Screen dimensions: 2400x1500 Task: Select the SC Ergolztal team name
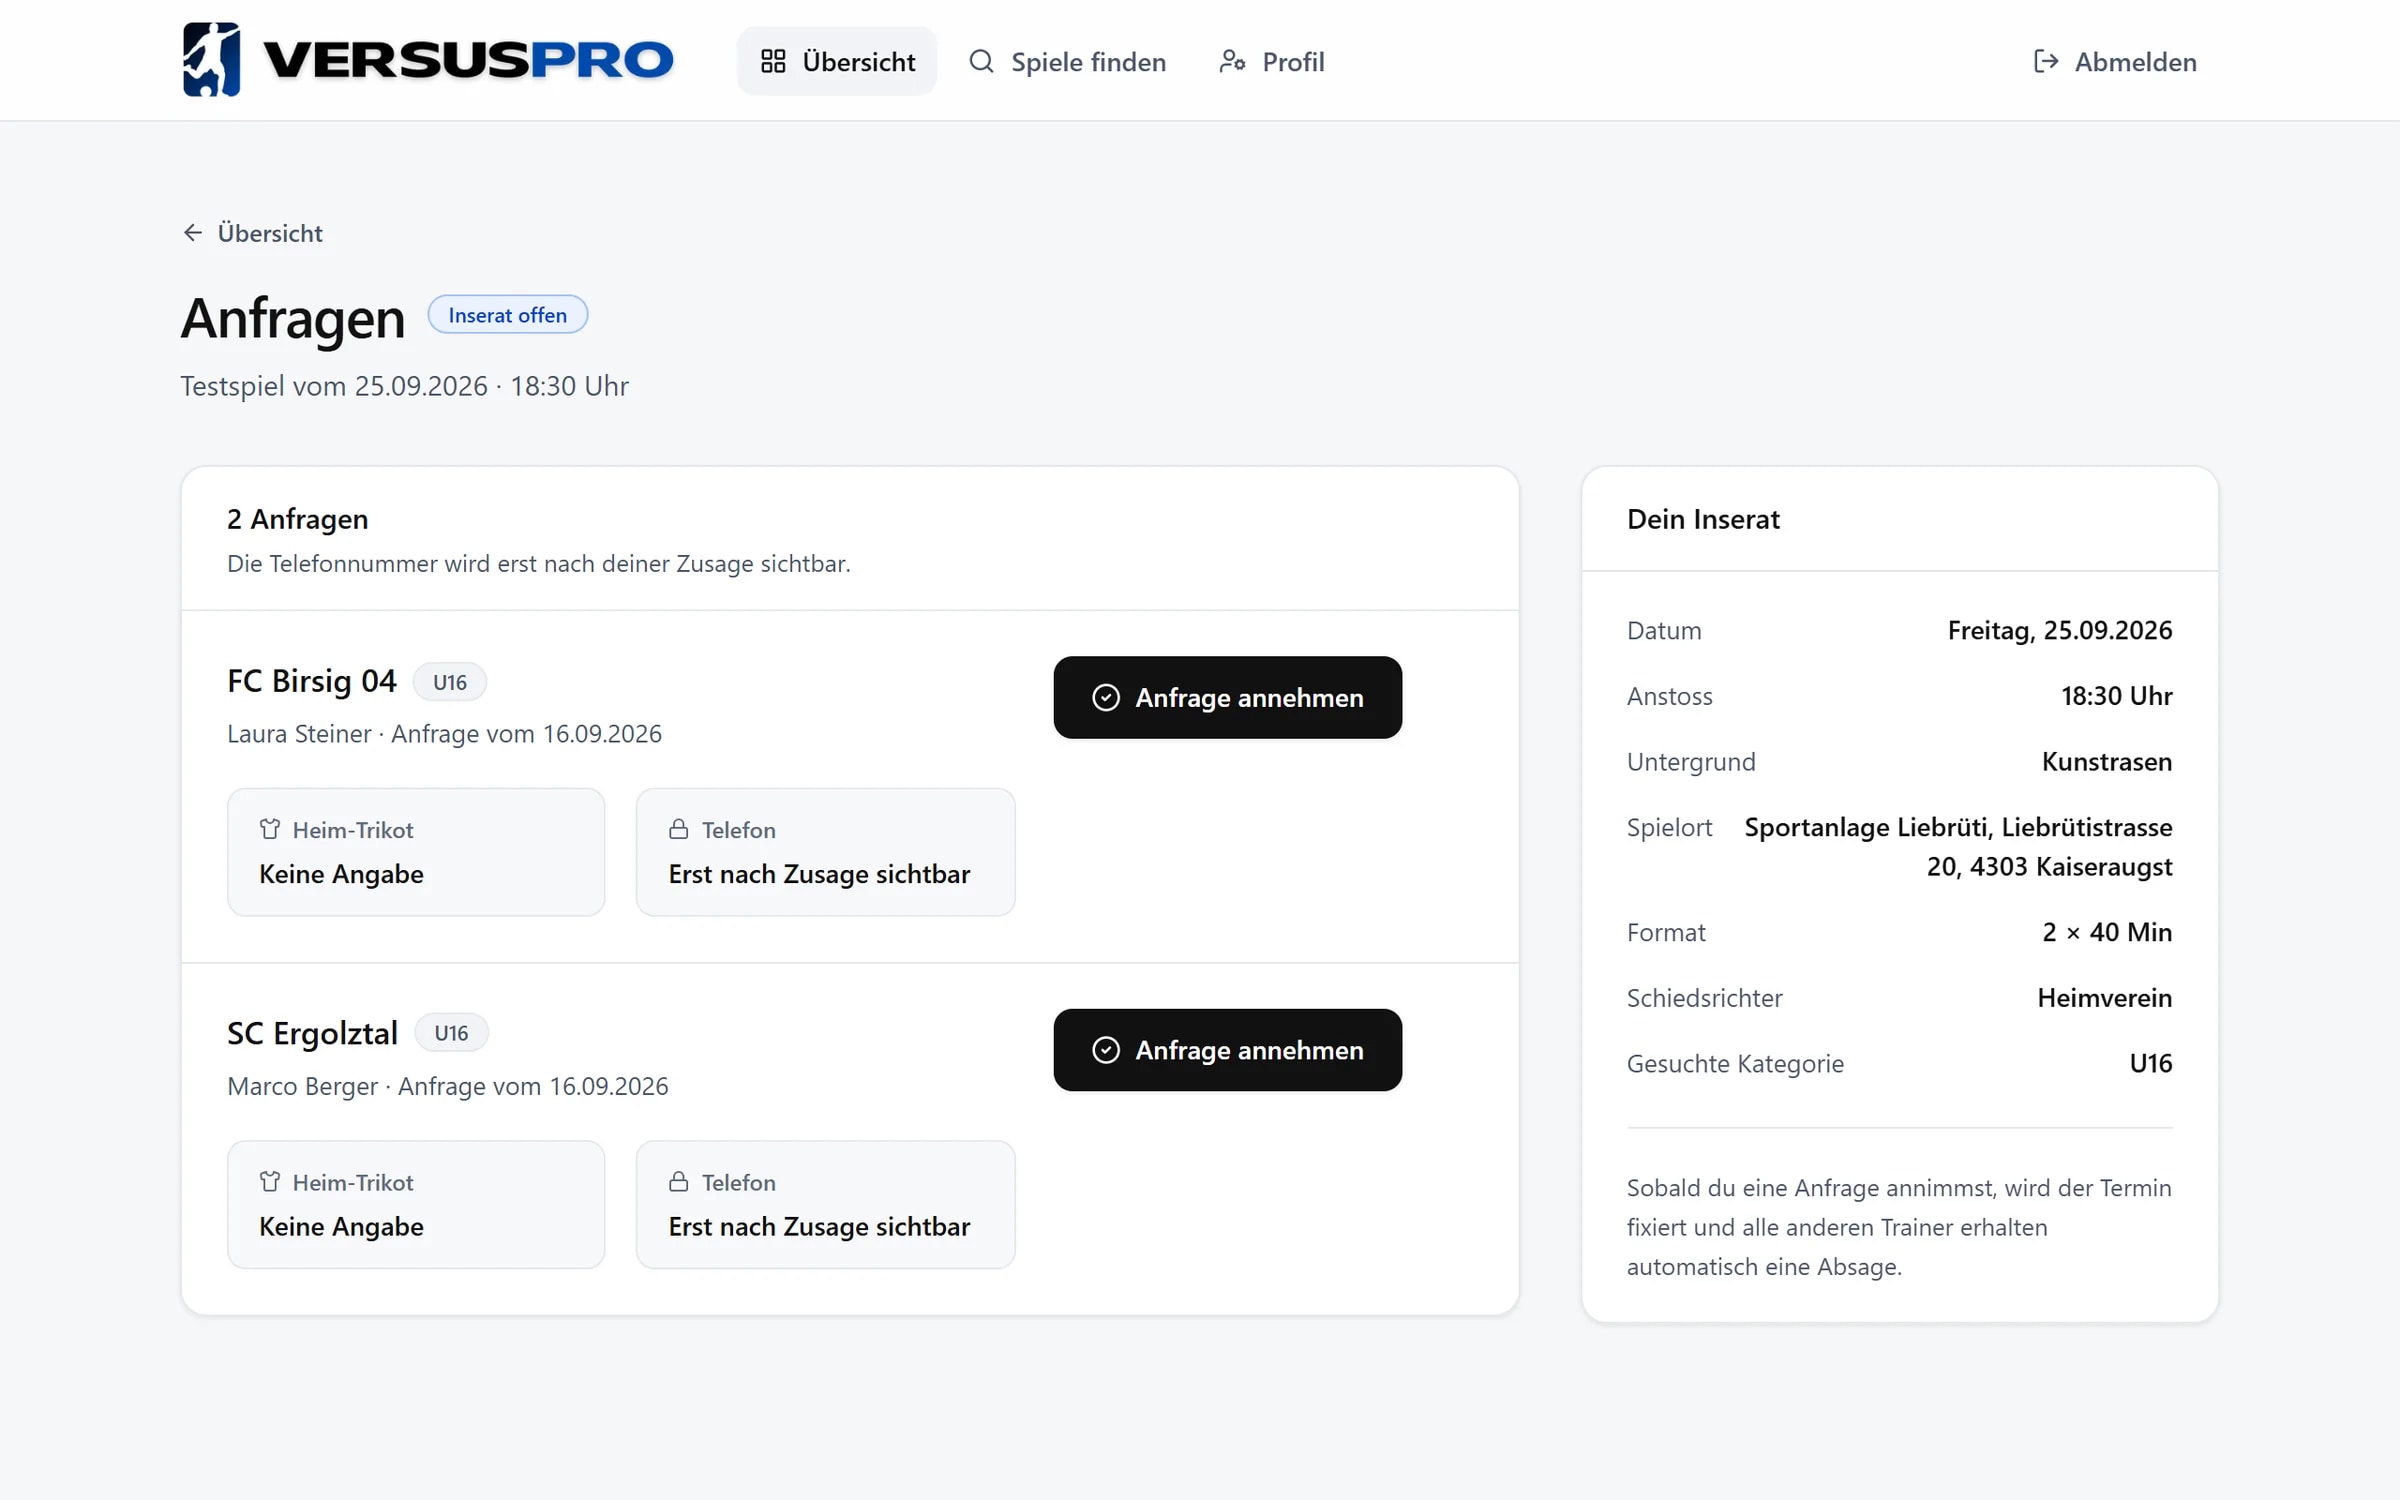[312, 1033]
